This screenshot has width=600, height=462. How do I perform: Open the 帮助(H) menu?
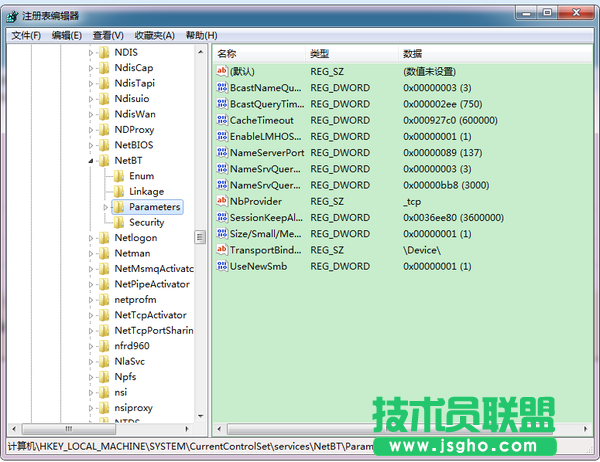[201, 36]
